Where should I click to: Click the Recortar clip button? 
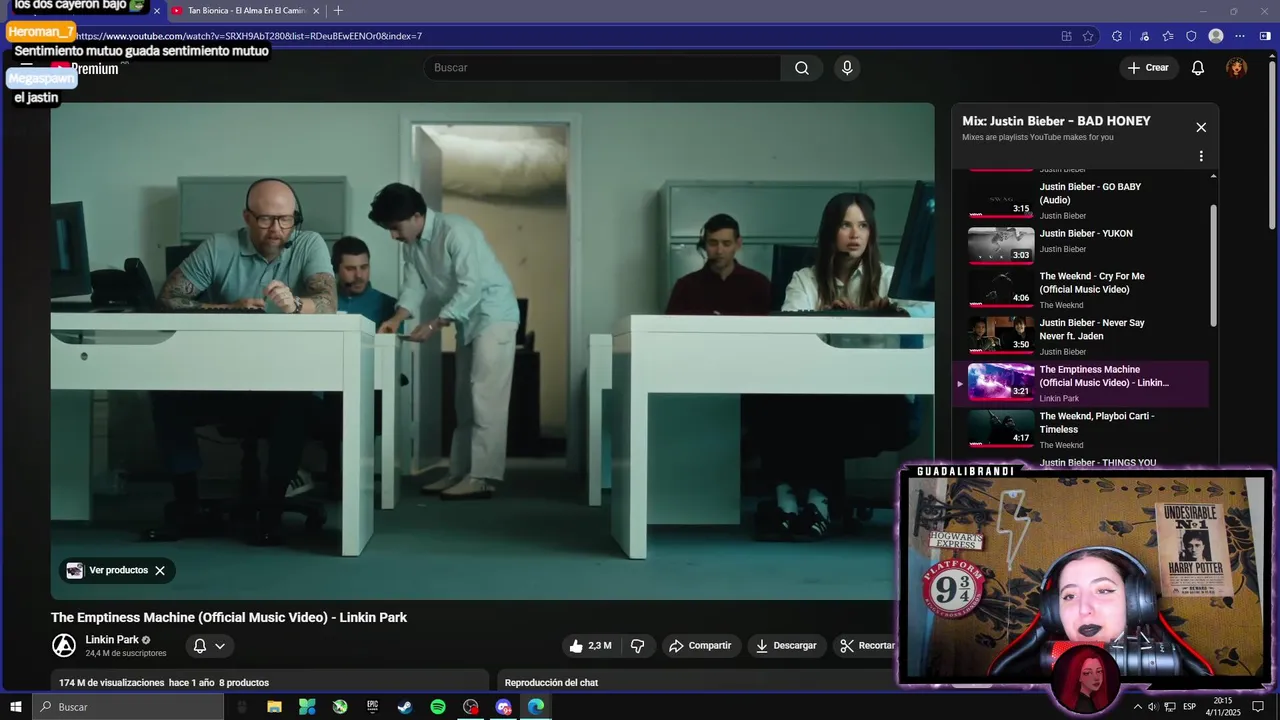click(x=867, y=646)
